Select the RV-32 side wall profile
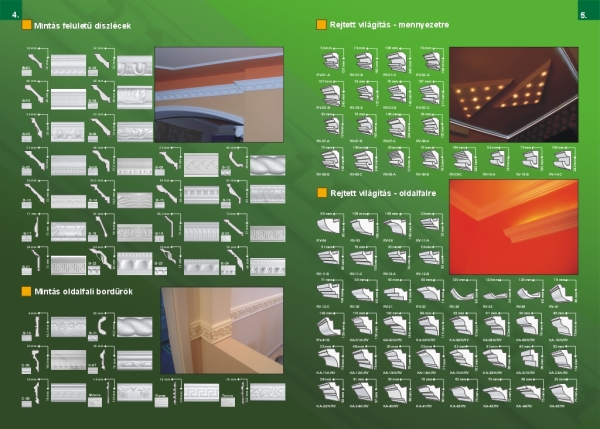Screen dimensions: 600x429 tap(430, 293)
